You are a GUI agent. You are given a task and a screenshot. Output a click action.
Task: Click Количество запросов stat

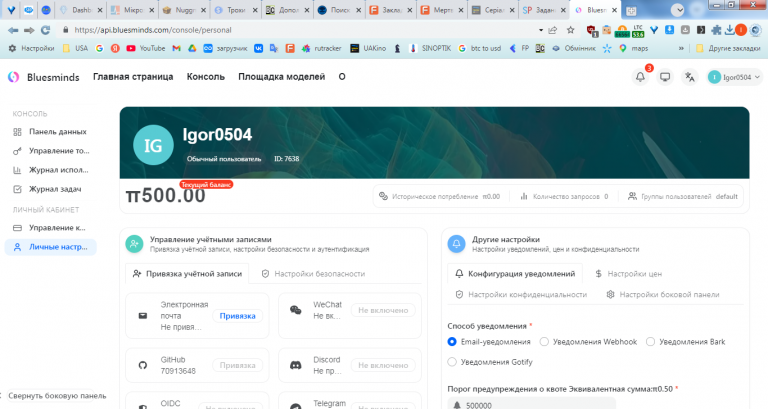(x=564, y=196)
